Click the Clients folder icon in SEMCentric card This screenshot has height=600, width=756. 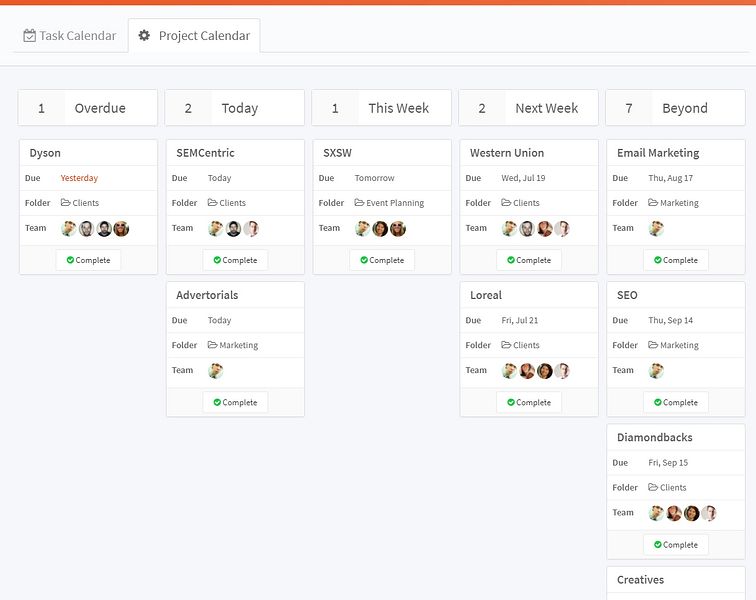click(213, 203)
